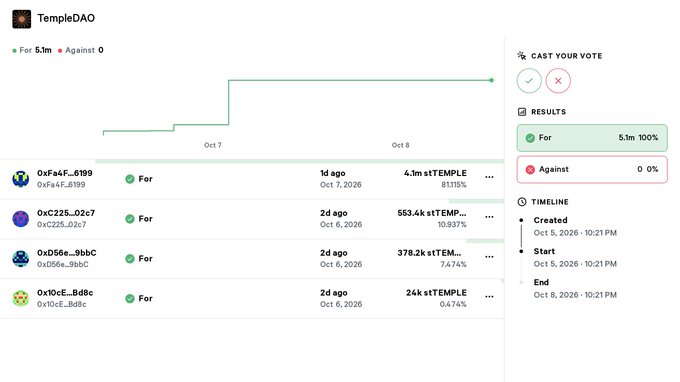Open avatar of voter 0x10cE...Bd8c
This screenshot has height=382, width=680.
click(20, 298)
